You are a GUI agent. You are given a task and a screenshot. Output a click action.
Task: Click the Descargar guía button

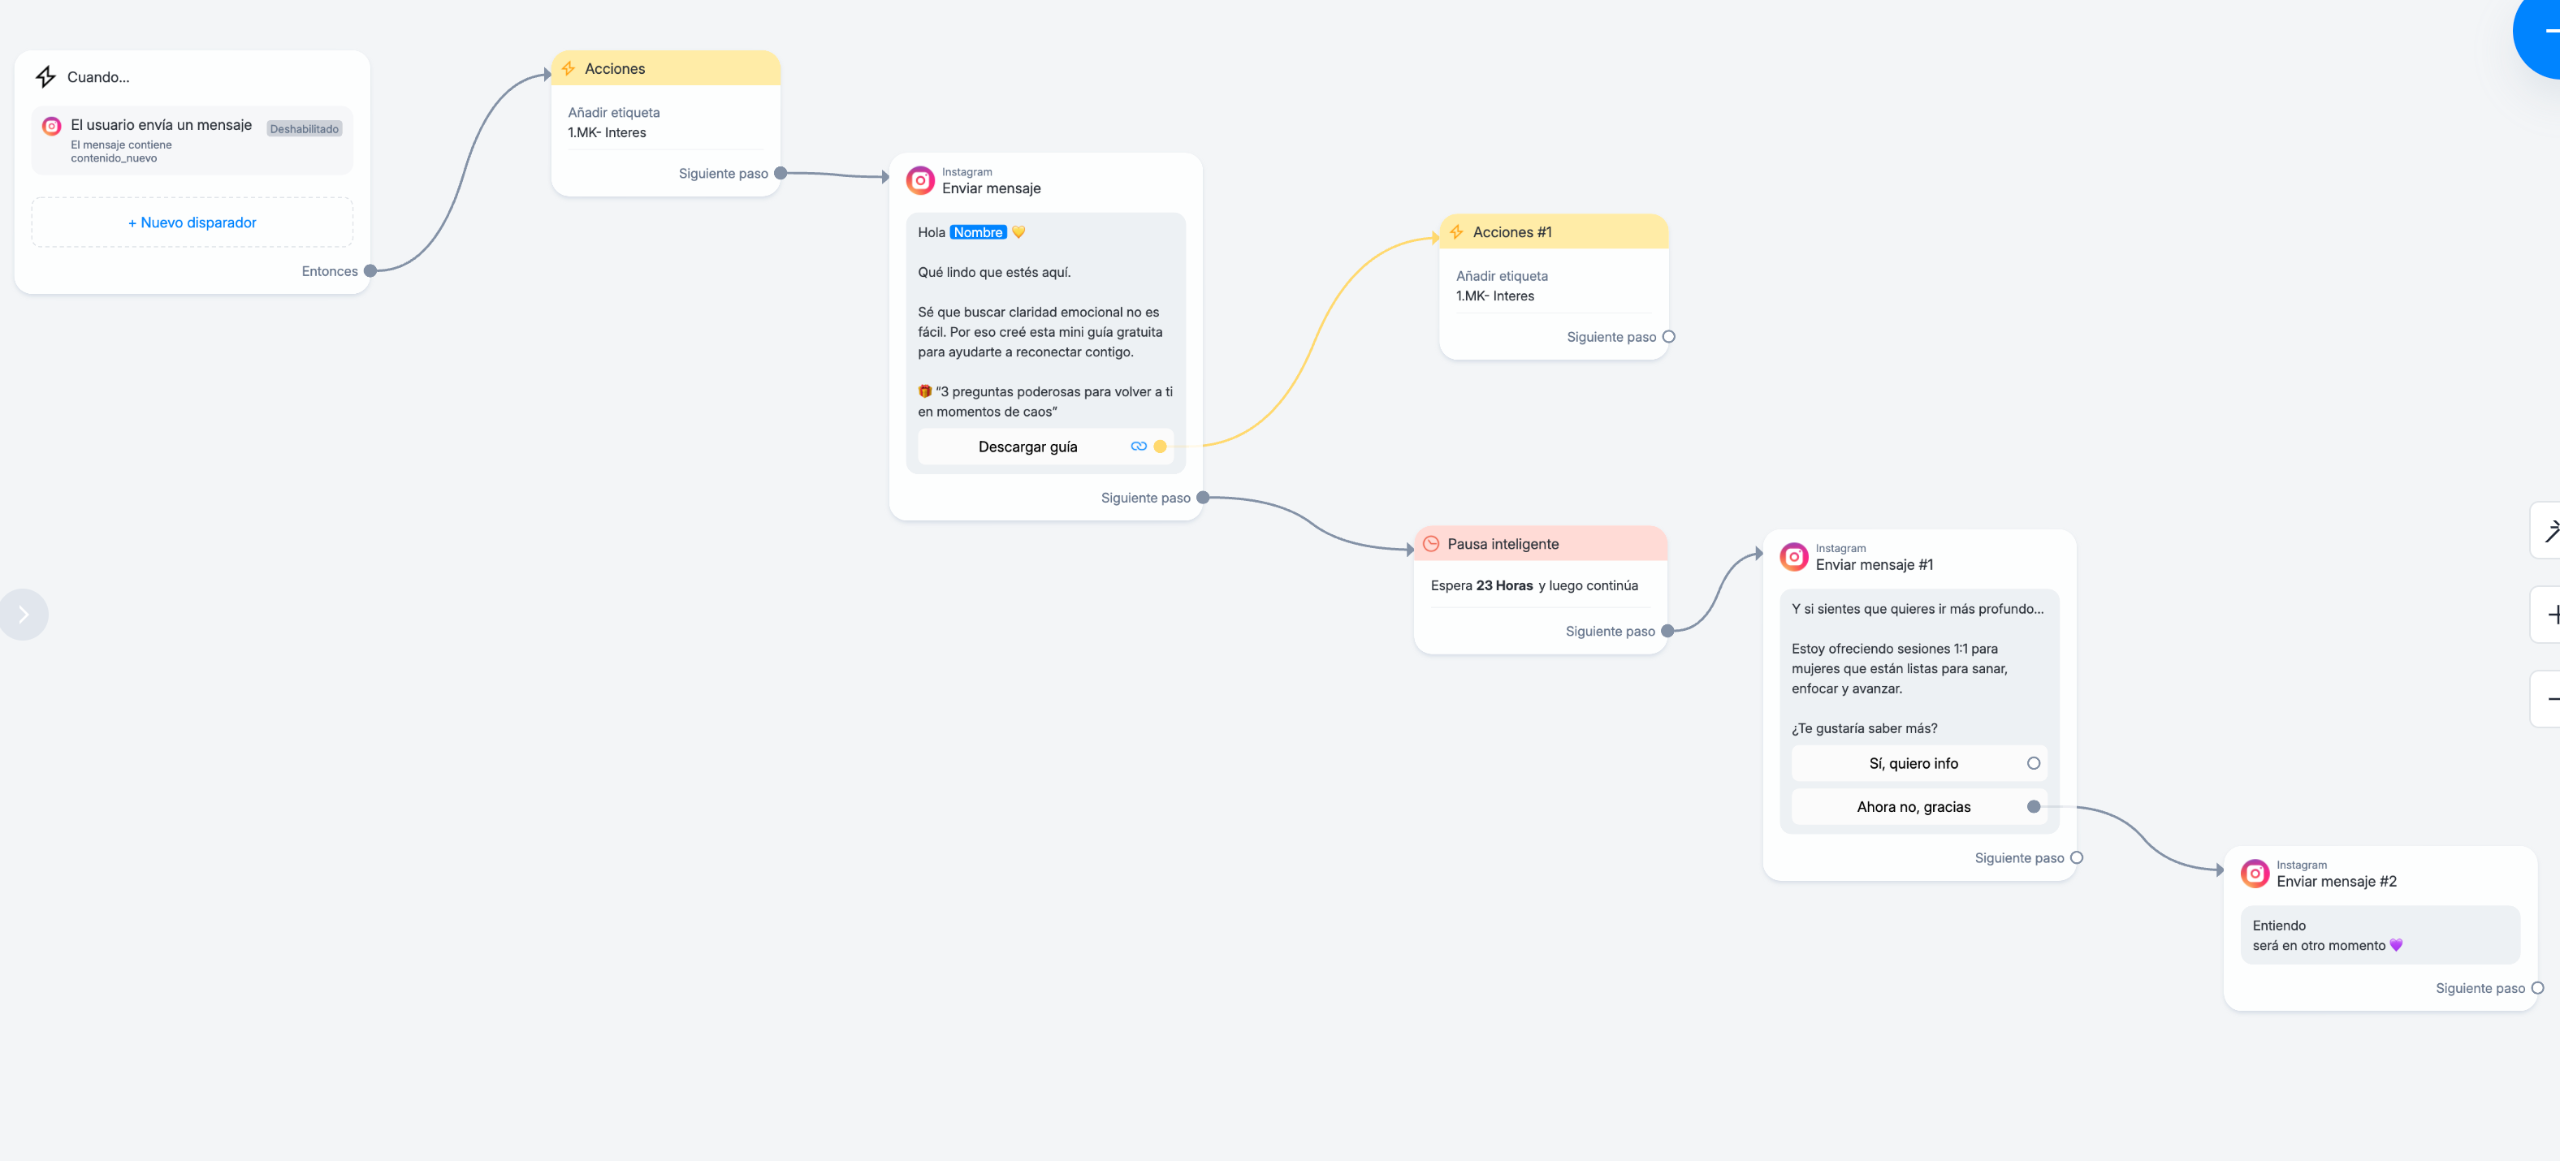point(1027,447)
